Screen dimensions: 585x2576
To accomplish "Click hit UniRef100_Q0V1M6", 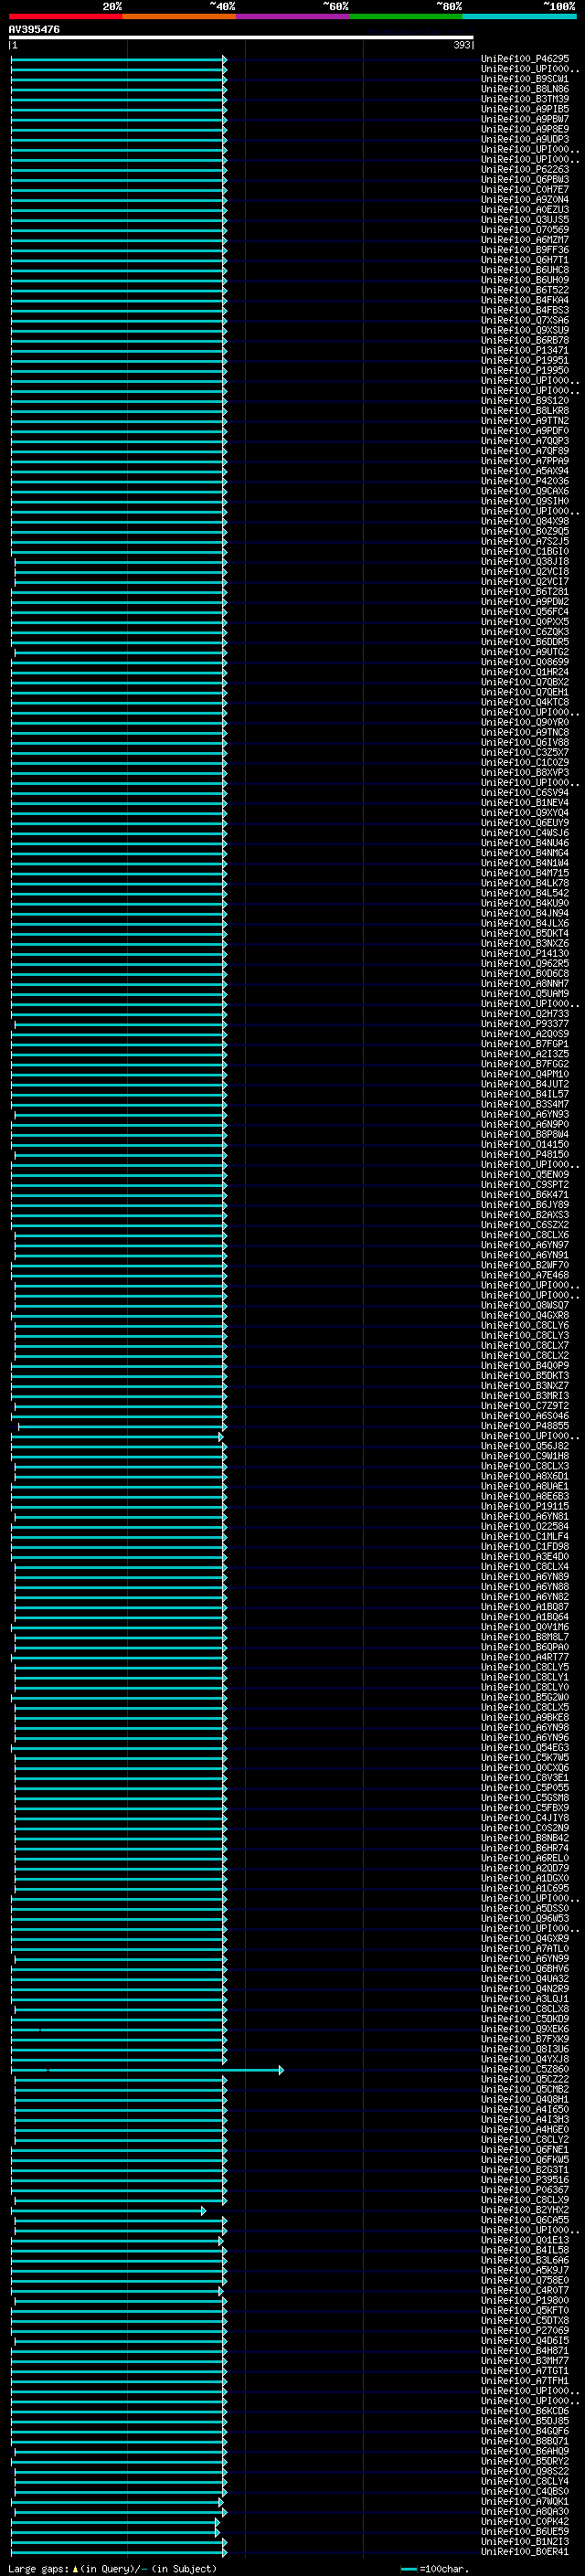I will click(525, 1627).
